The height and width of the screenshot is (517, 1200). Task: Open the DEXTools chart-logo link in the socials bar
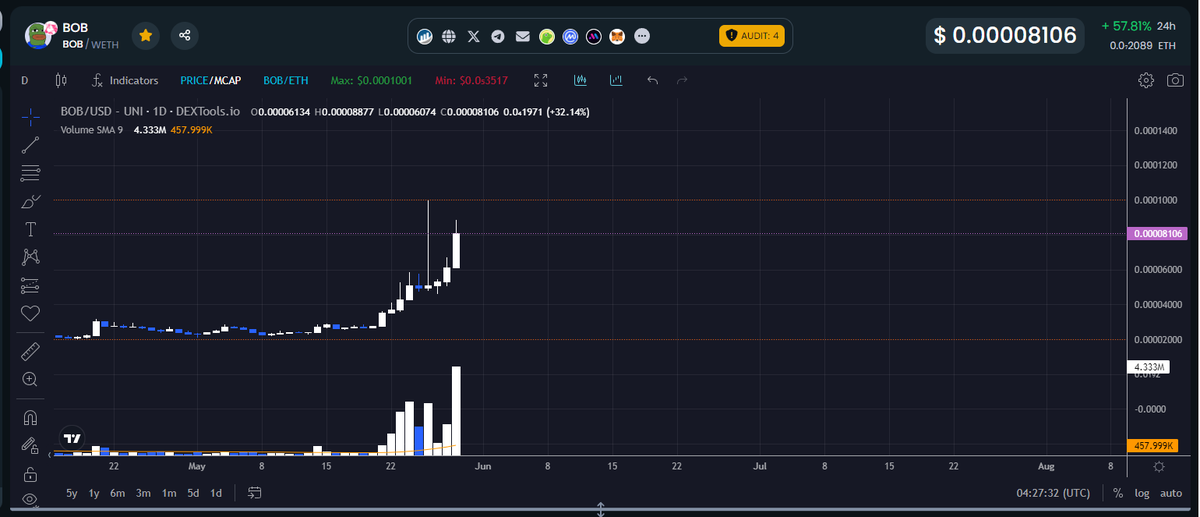click(425, 37)
